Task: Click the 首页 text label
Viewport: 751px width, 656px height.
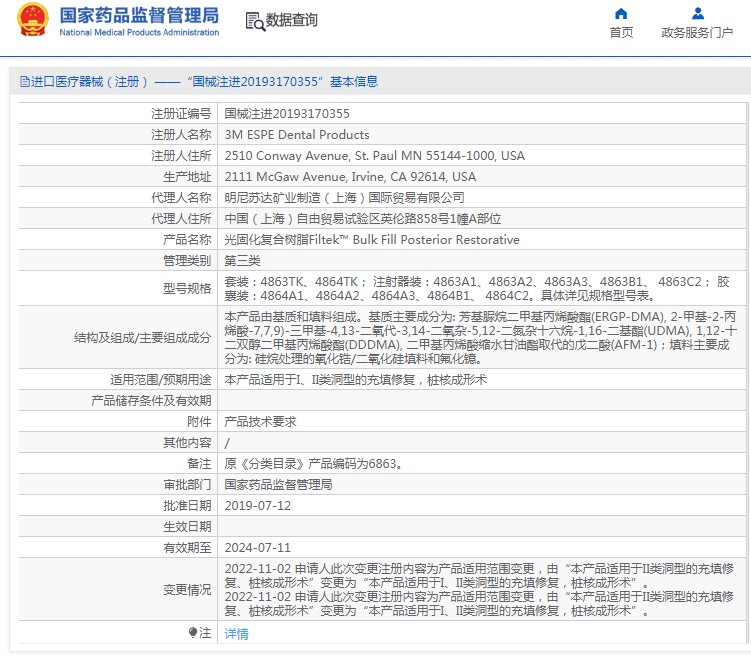Action: click(x=621, y=32)
